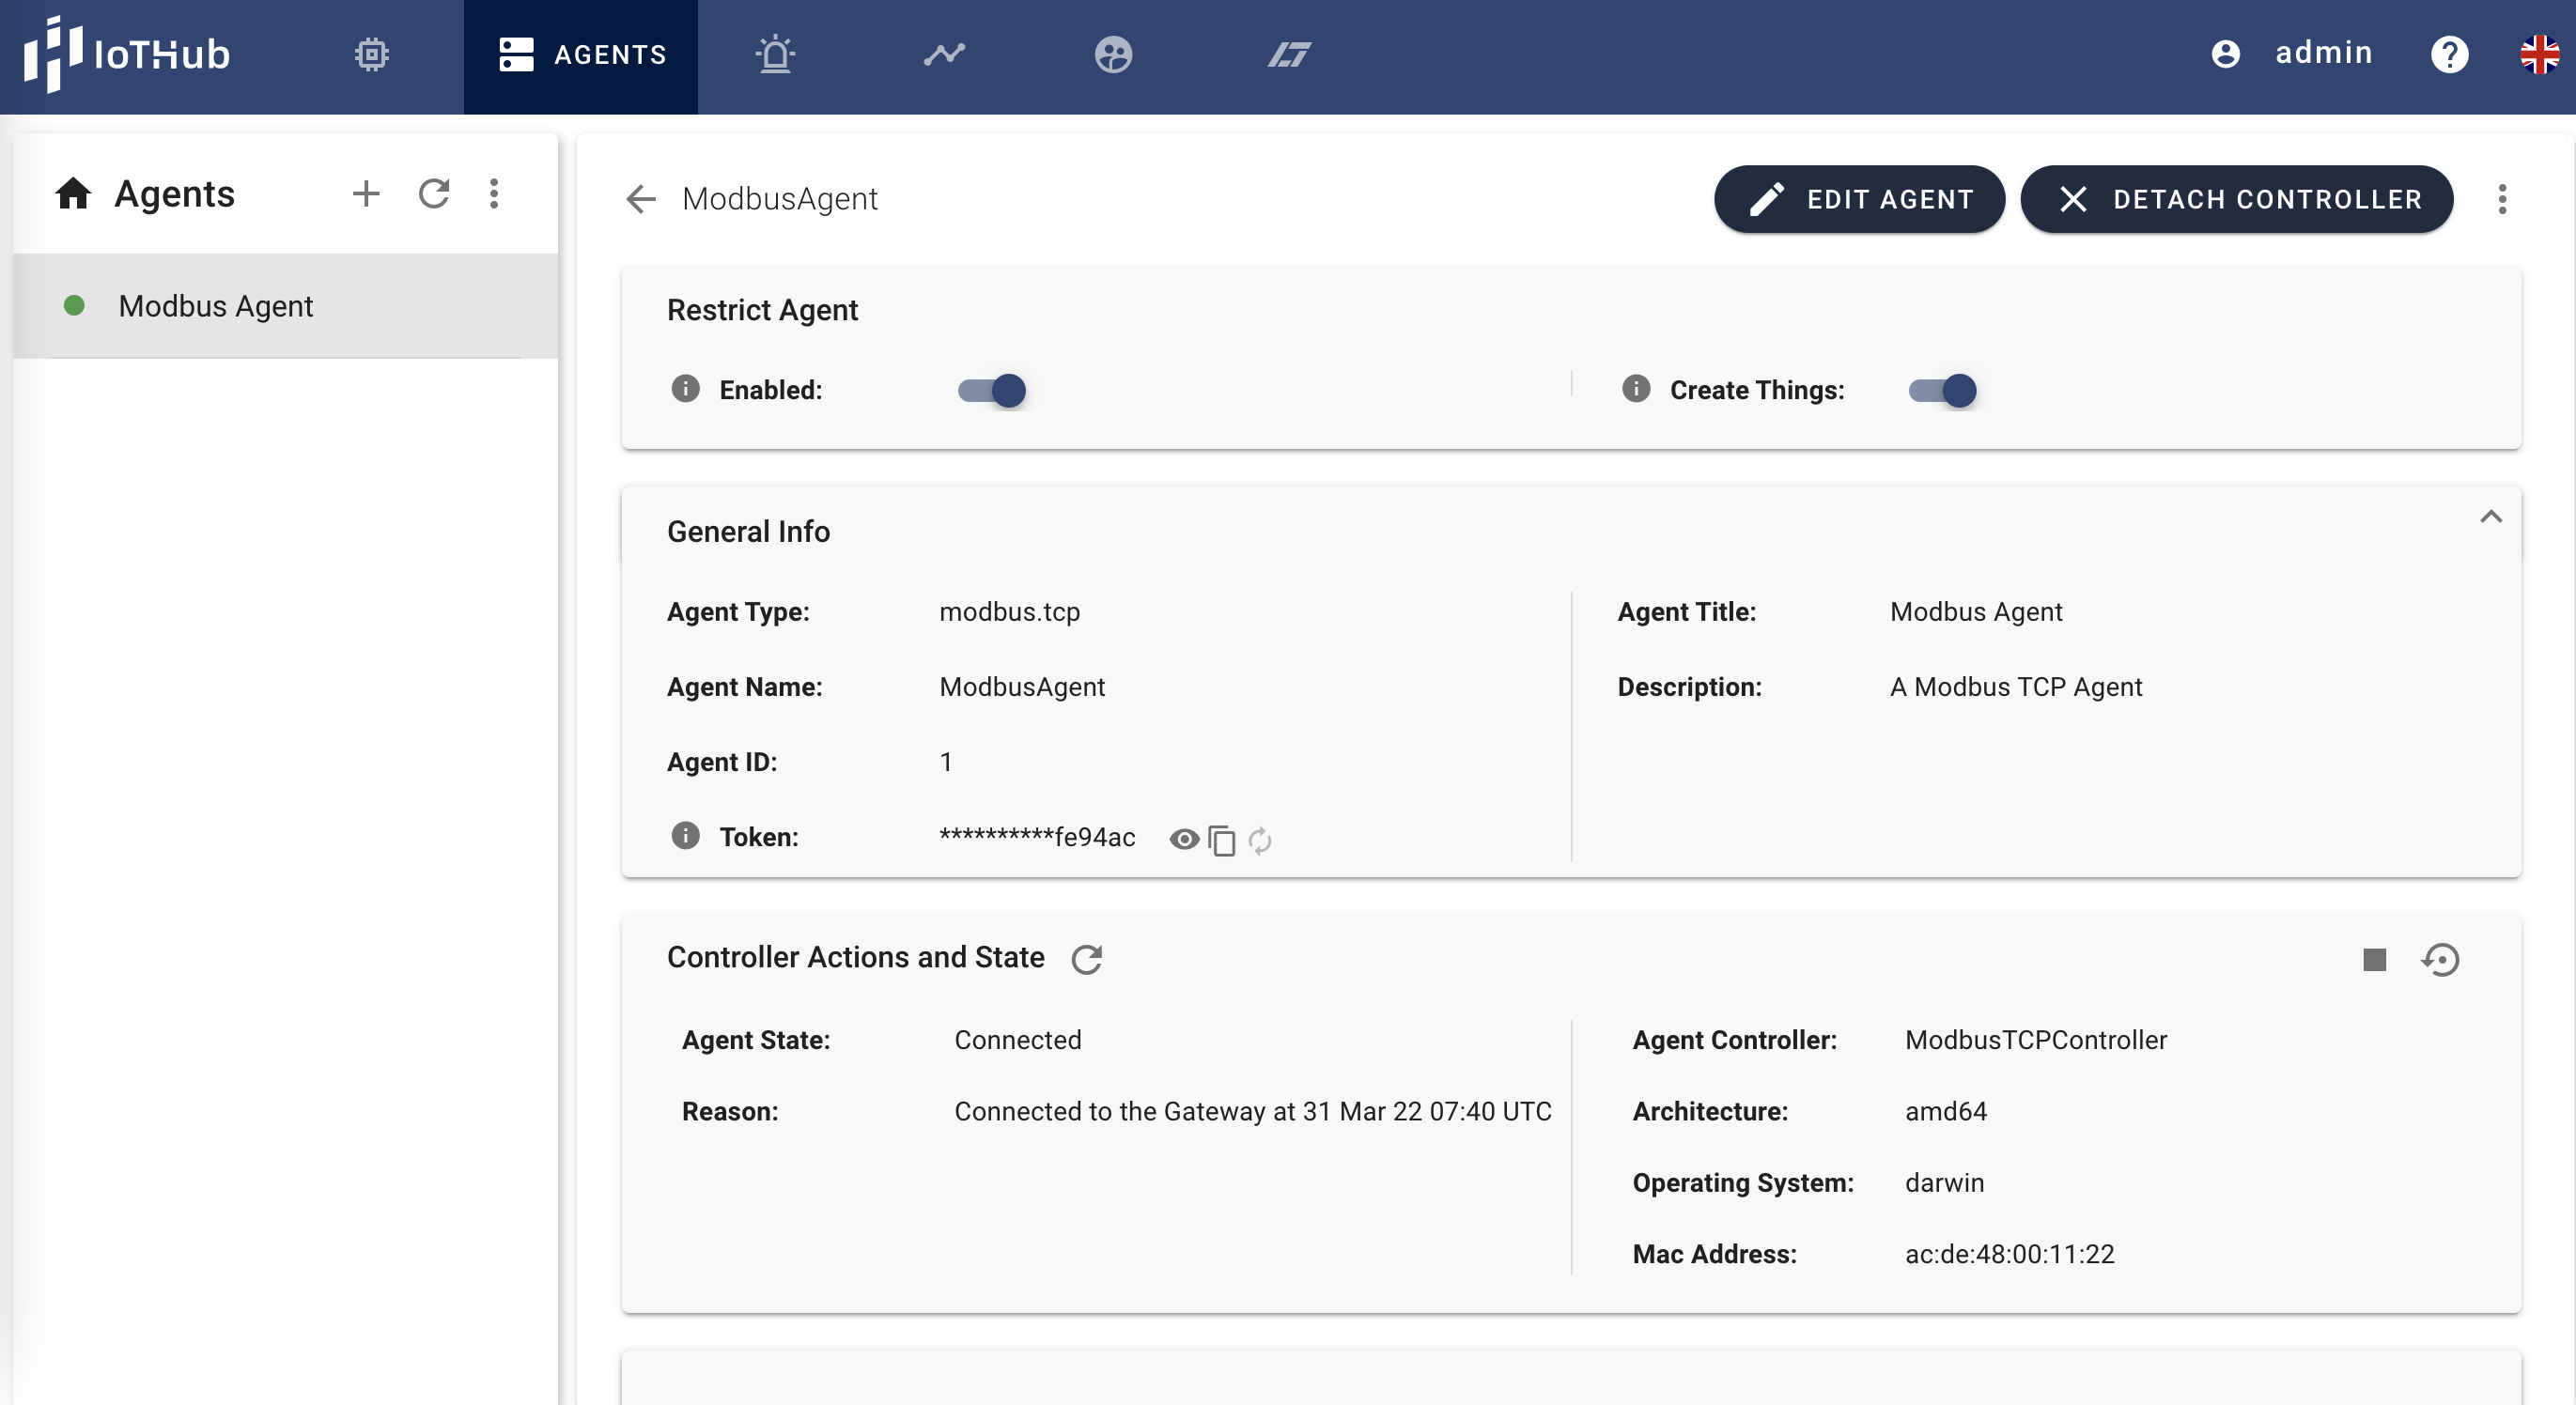Open agent detail more options menu
2576x1405 pixels.
coord(2502,199)
